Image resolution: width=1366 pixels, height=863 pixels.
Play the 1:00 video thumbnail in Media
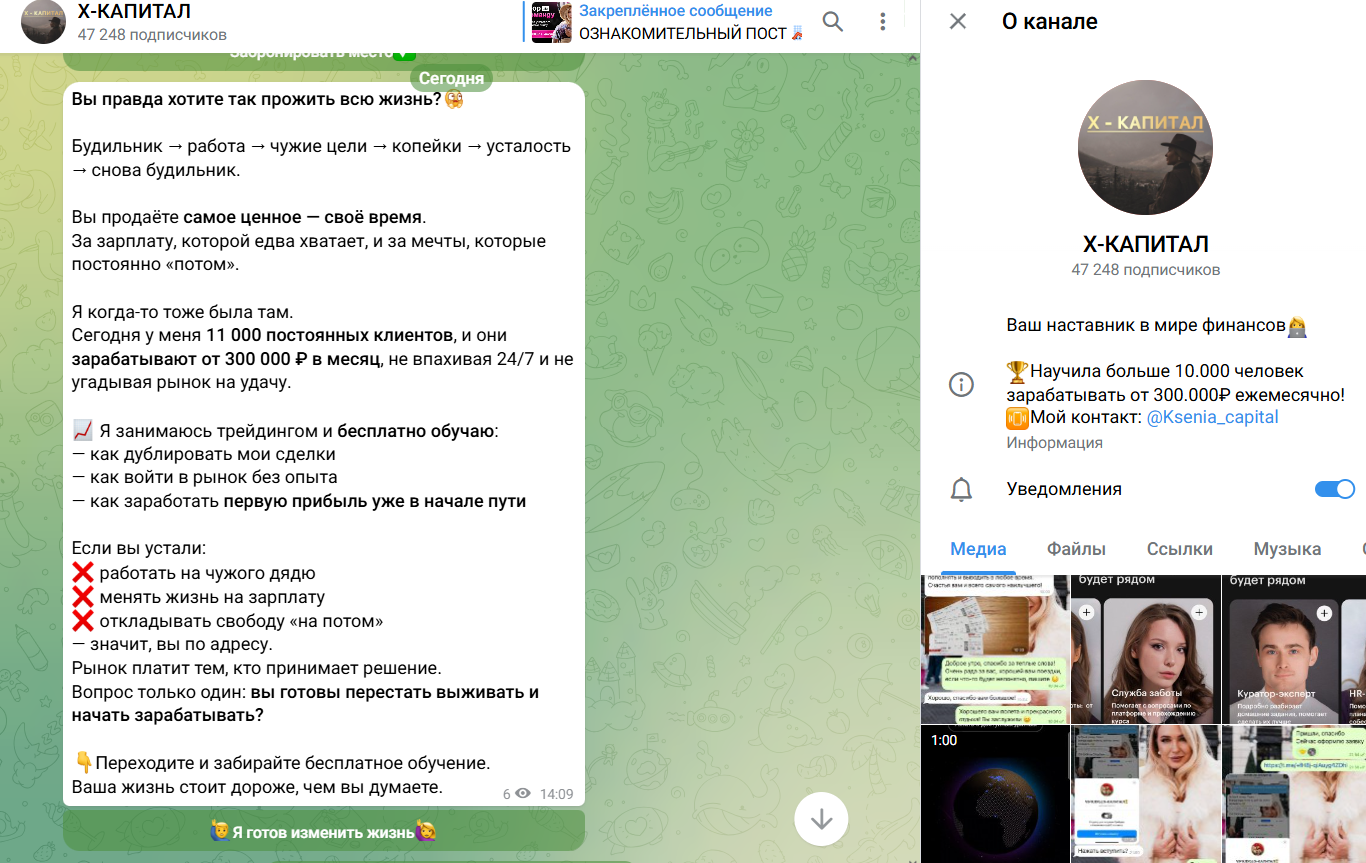[x=995, y=793]
